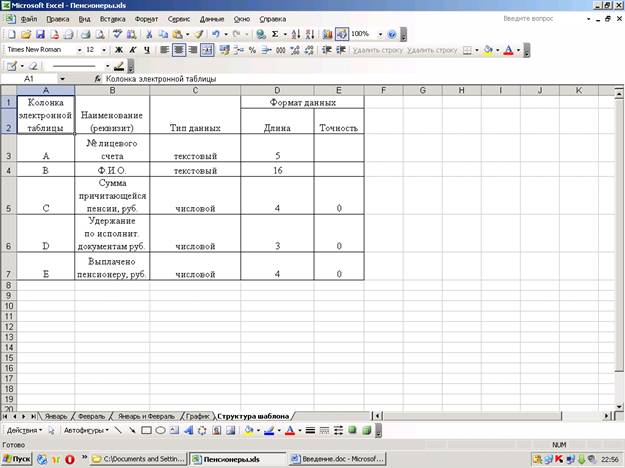Toggle bold formatting (Ж)
The image size is (625, 468).
click(119, 49)
